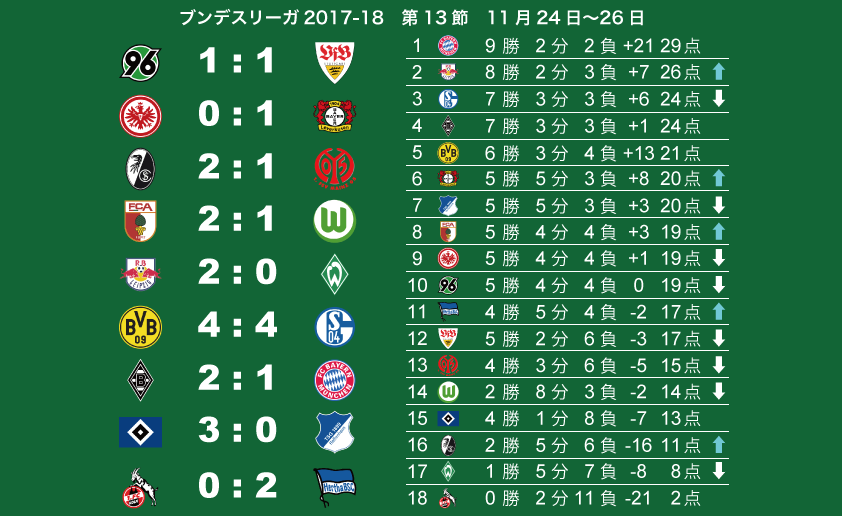Image resolution: width=842 pixels, height=516 pixels.
Task: Click the Hamburger SV diamond flag logo in the results
Action: point(140,432)
